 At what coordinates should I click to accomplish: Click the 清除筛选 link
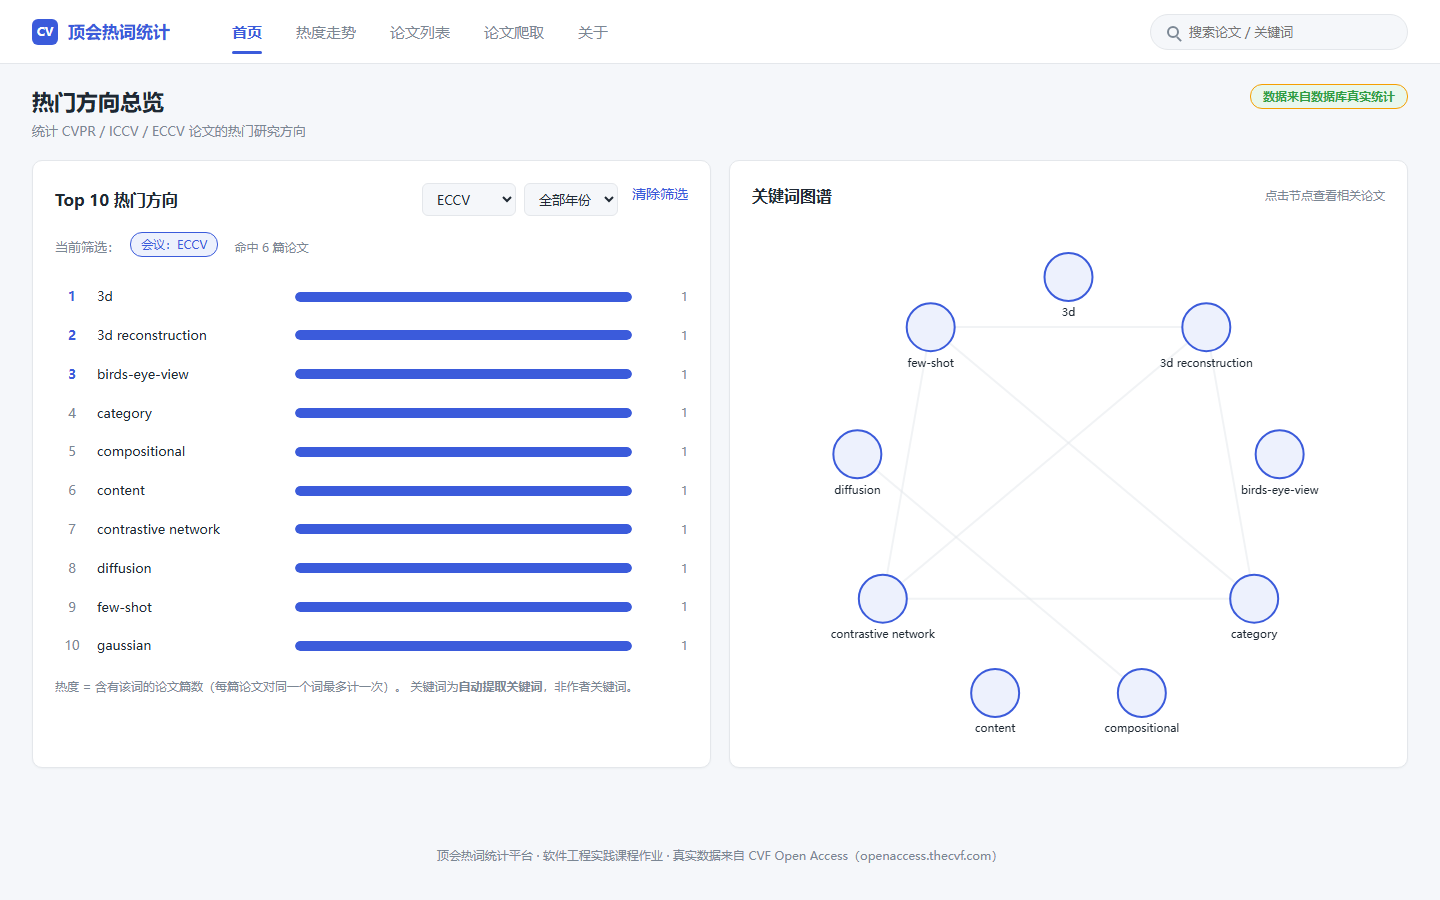tap(660, 194)
